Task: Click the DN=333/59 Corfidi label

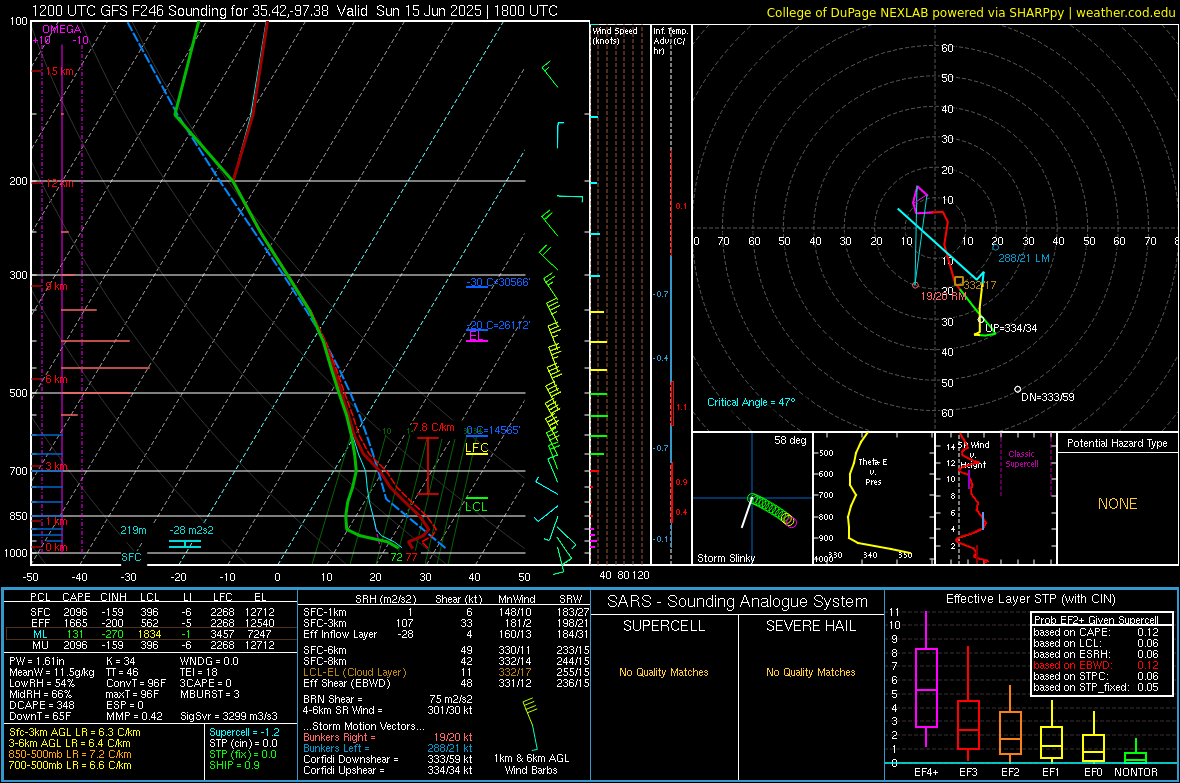Action: coord(1048,397)
